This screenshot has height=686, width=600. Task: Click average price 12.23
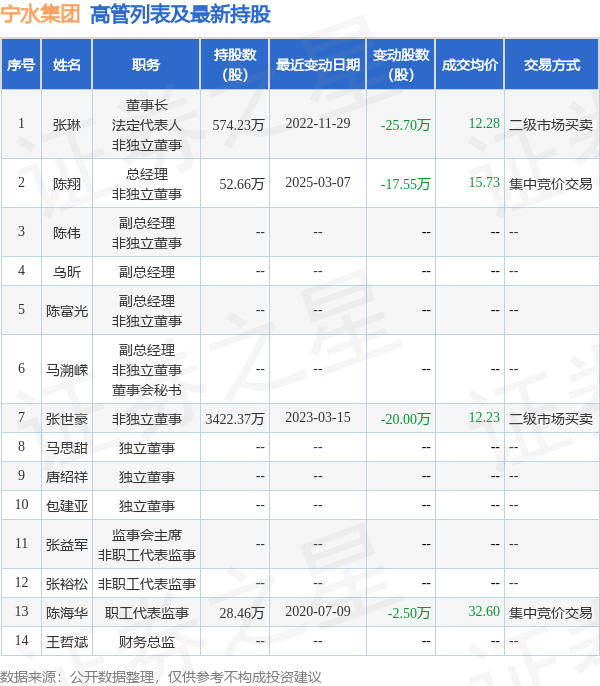[x=484, y=417]
